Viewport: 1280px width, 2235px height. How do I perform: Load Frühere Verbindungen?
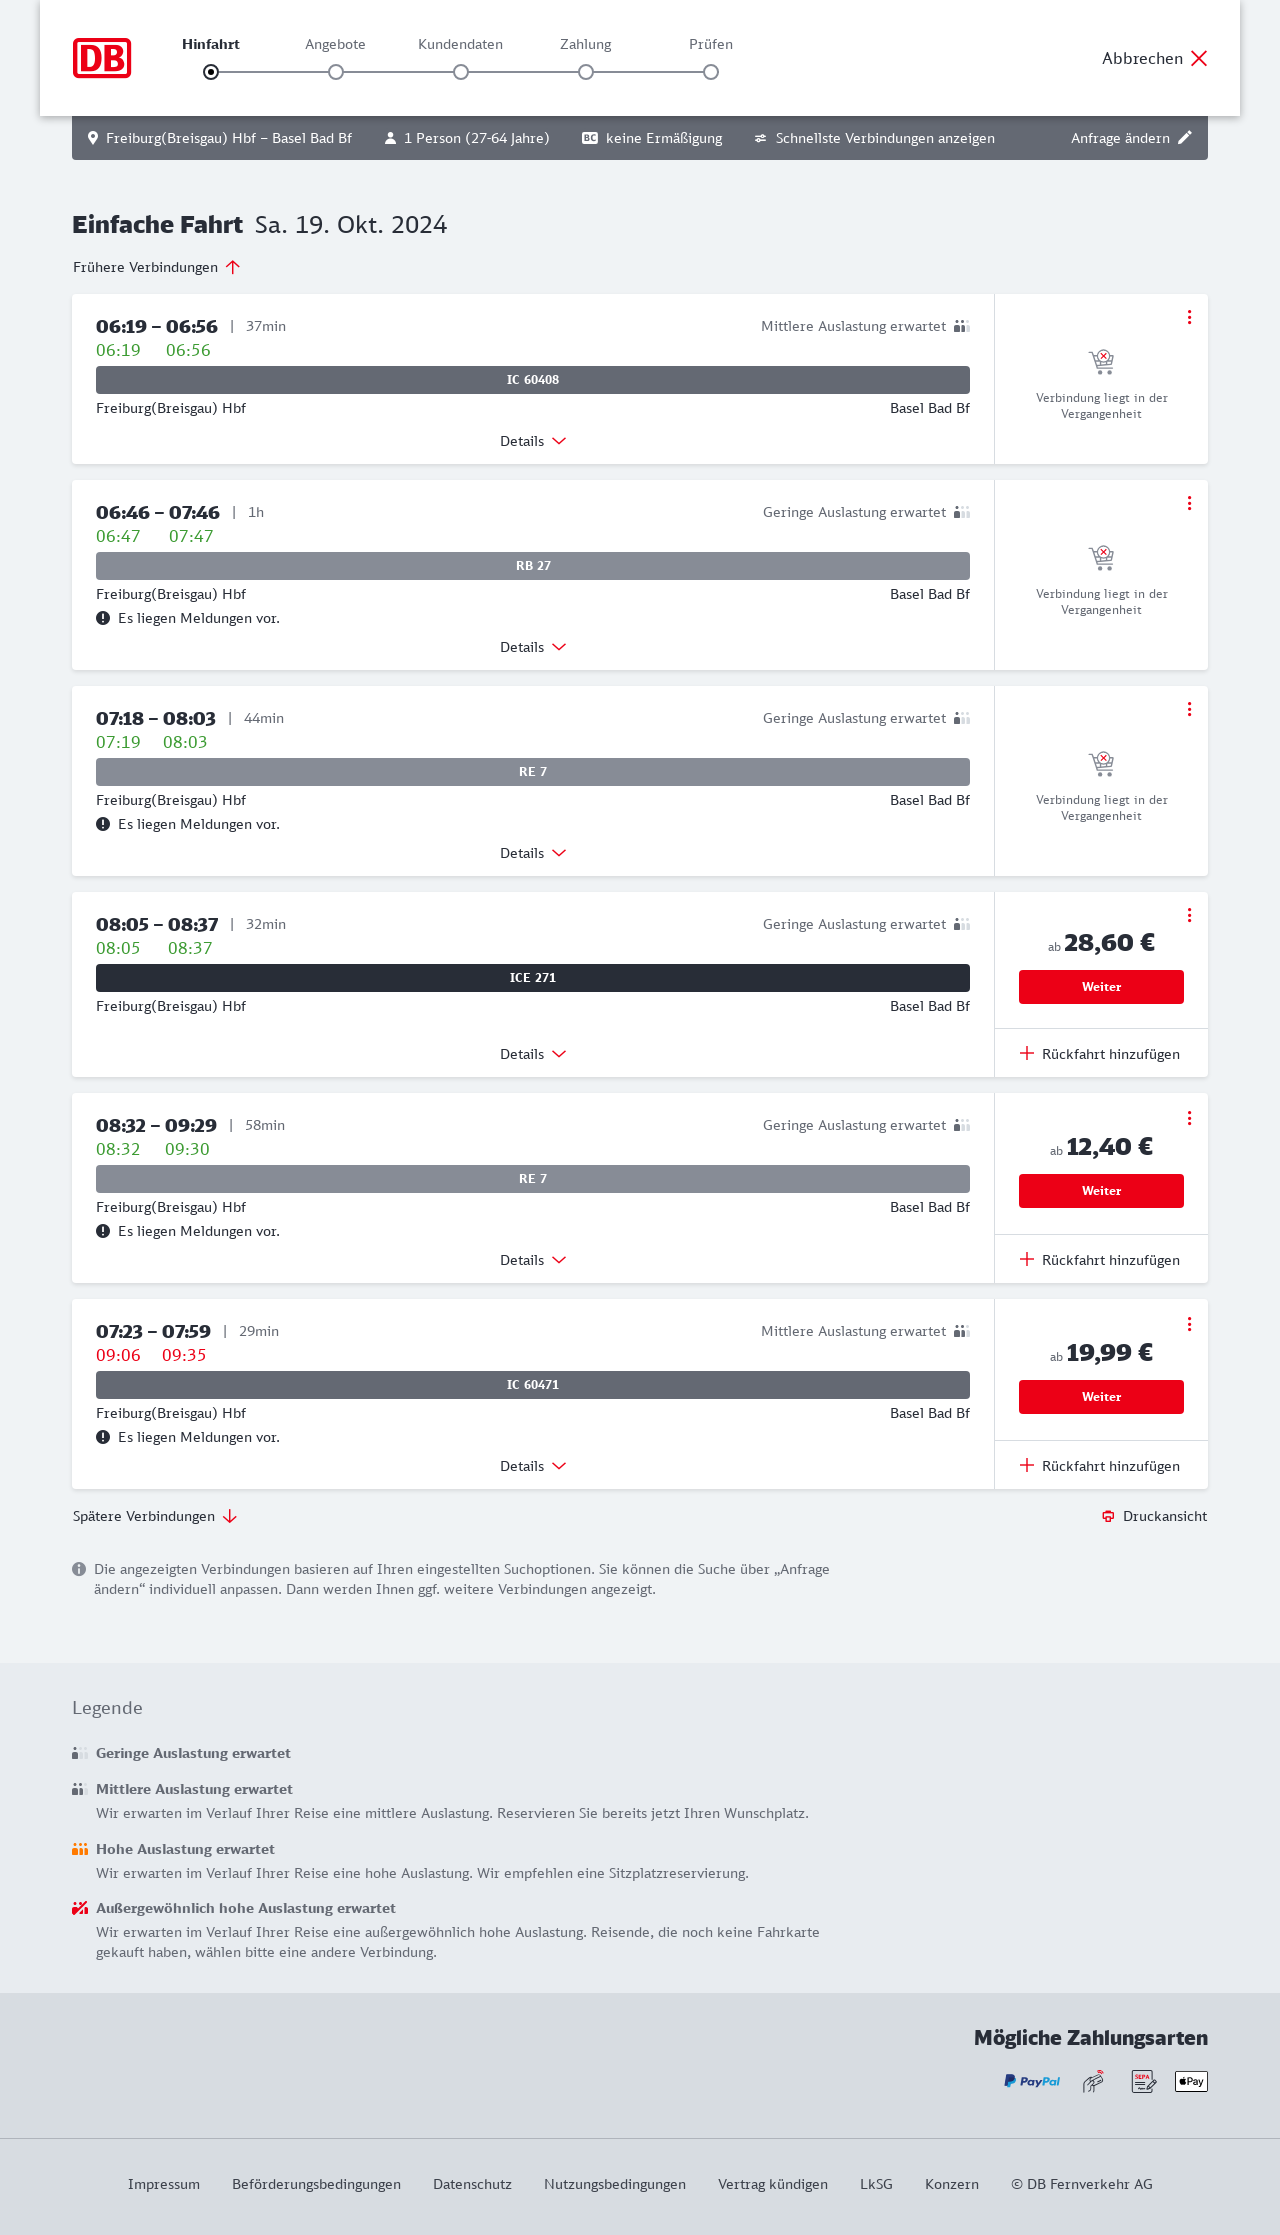(157, 267)
